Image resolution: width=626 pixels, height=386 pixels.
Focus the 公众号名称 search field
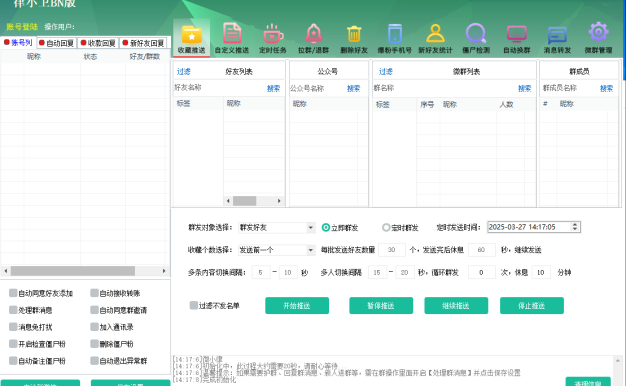(317, 88)
